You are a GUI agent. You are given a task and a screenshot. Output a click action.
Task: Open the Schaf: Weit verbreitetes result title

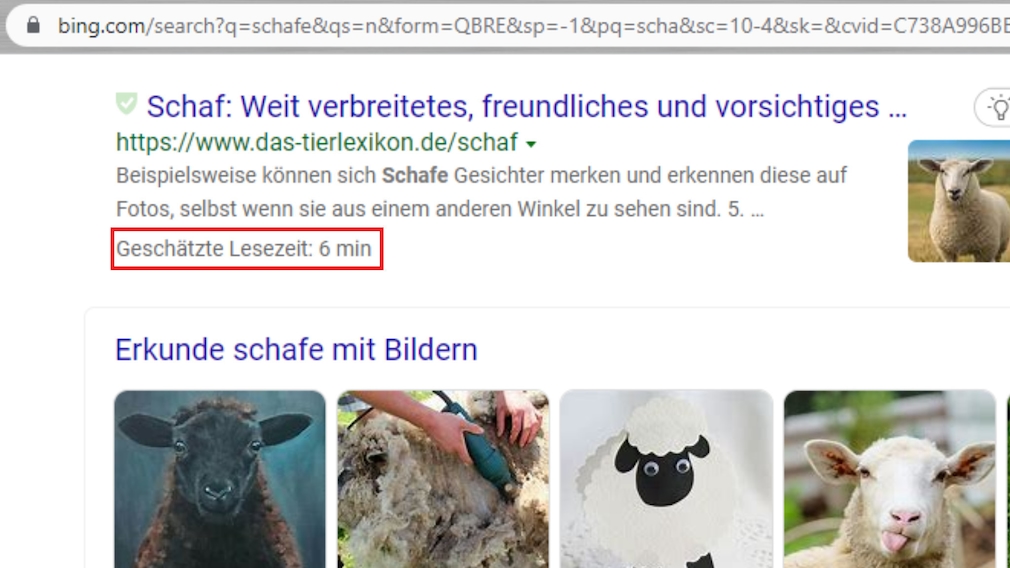coord(526,106)
